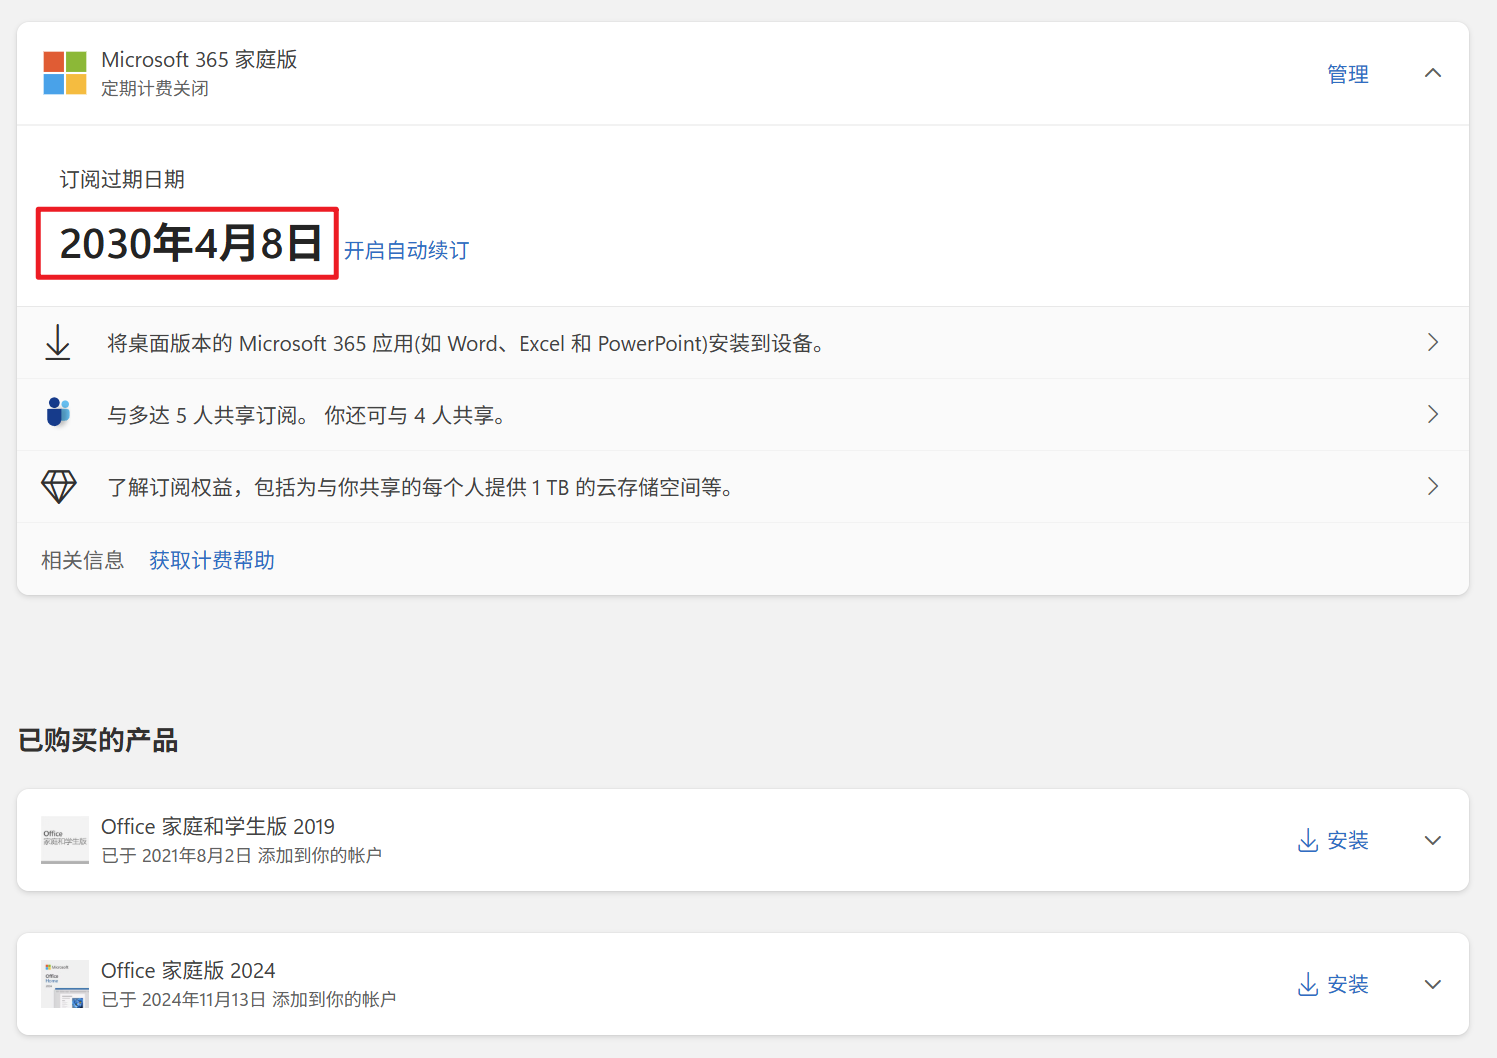Click 开启自动续订 link

(x=407, y=250)
